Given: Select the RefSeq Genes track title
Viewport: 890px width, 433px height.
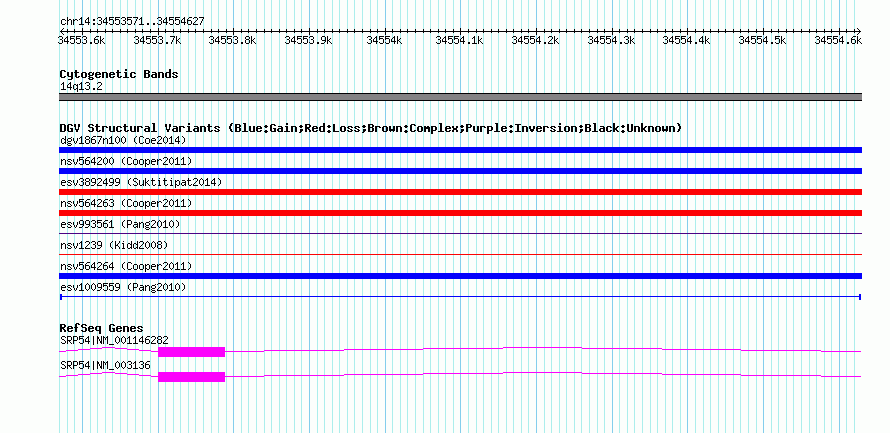Looking at the screenshot, I should tap(101, 328).
